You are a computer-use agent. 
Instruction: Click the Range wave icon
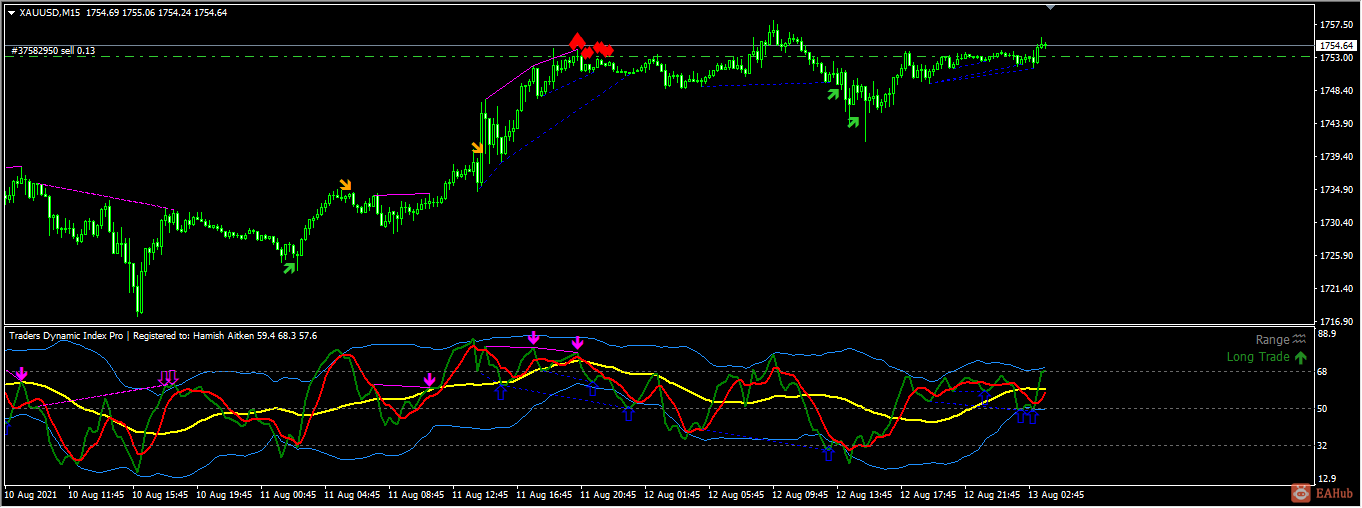1300,340
